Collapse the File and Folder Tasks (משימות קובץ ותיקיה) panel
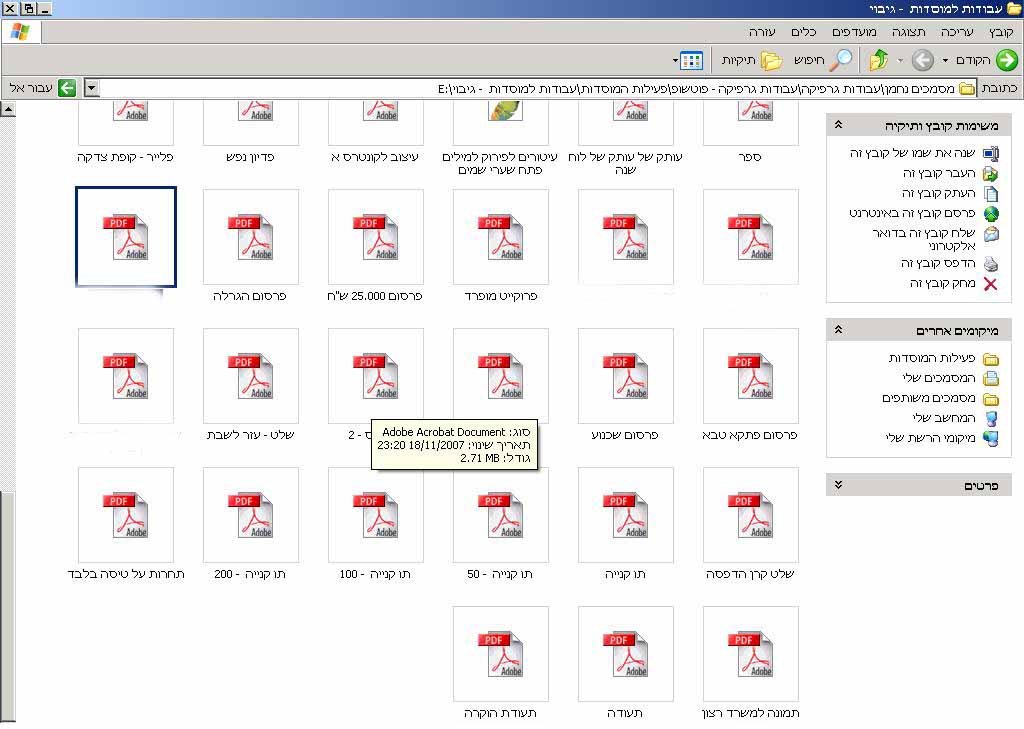 pyautogui.click(x=839, y=125)
